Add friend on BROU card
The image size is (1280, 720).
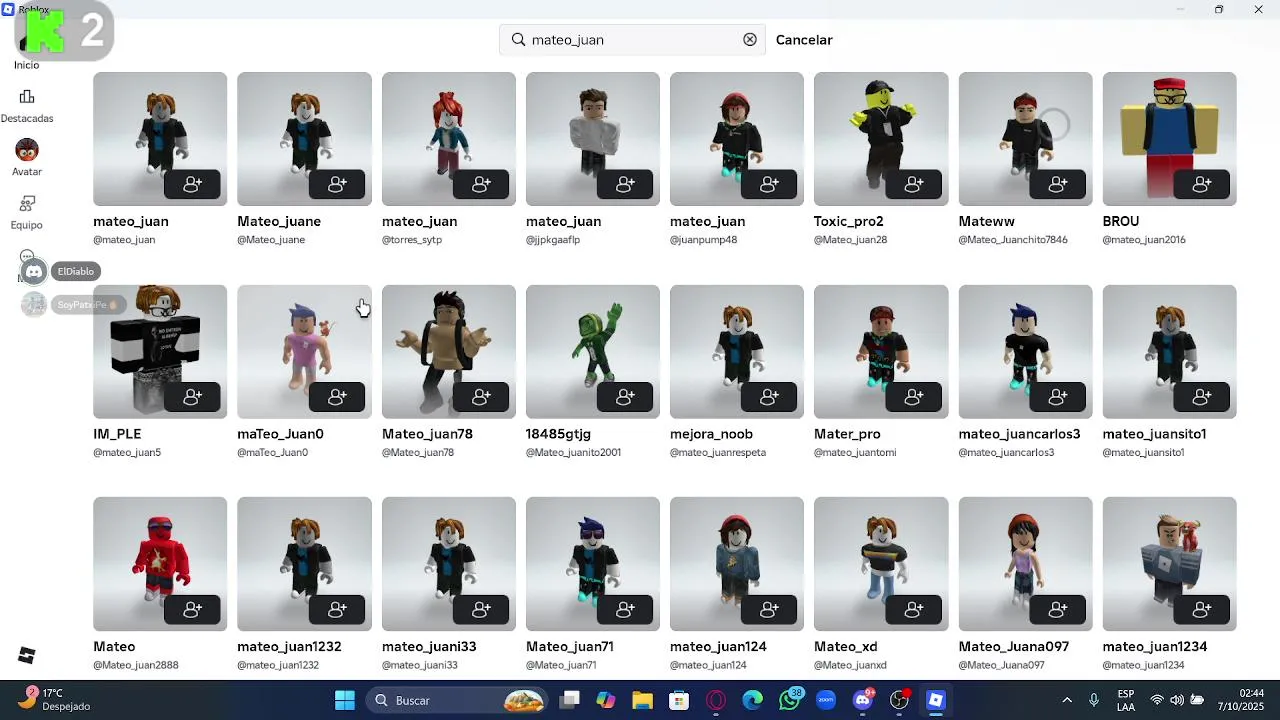coord(1201,185)
